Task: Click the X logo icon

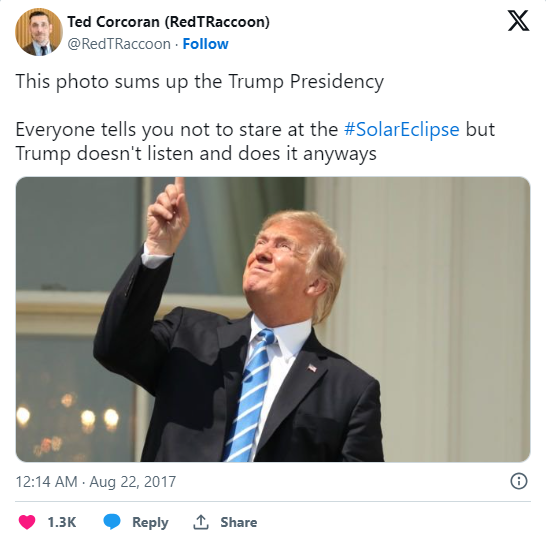Action: point(518,21)
